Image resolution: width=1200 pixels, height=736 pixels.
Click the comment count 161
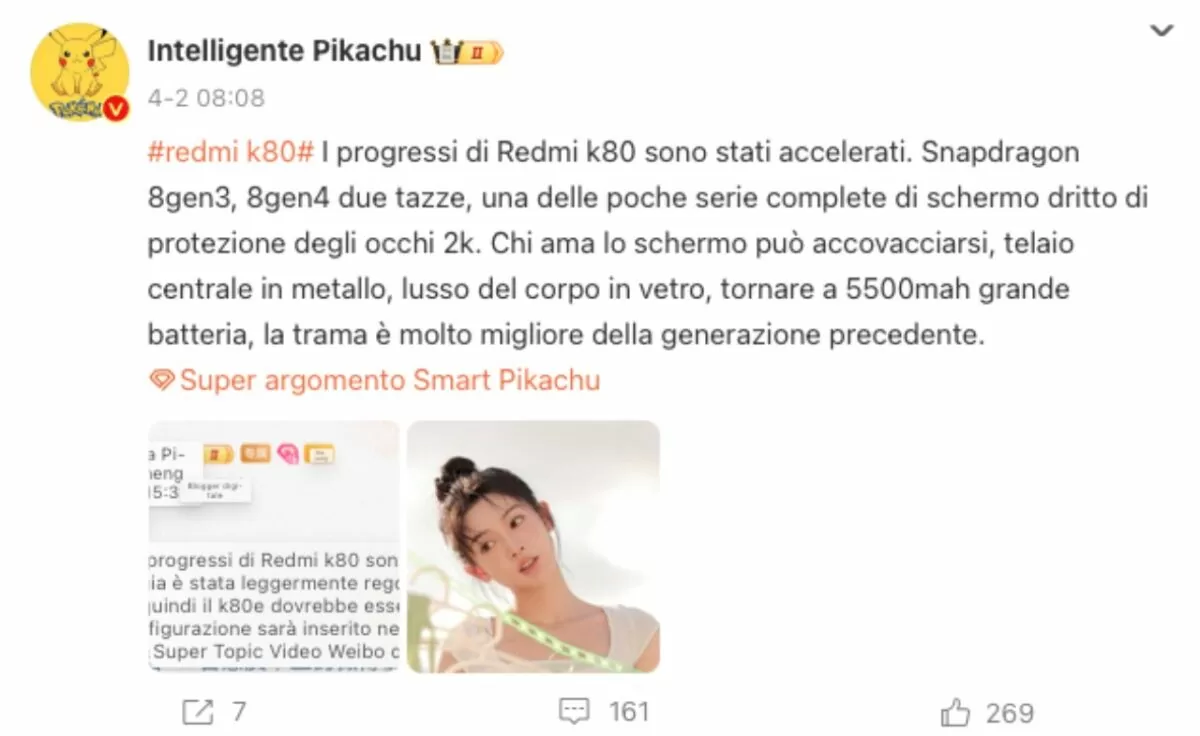pos(629,712)
